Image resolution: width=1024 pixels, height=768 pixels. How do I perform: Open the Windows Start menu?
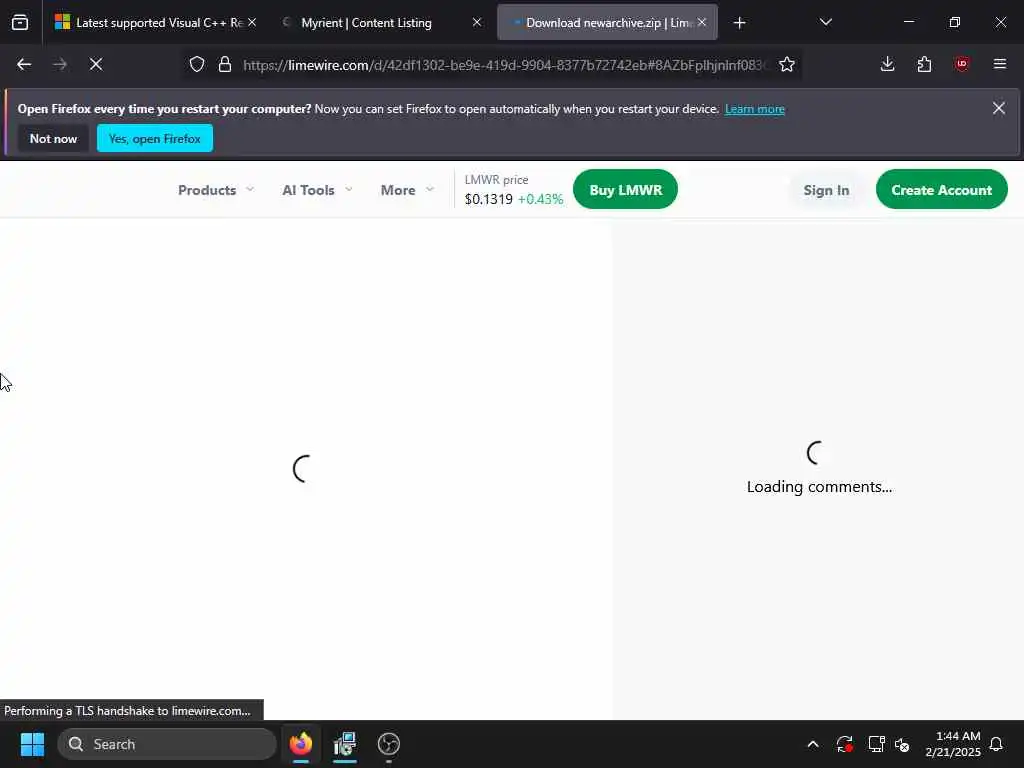(32, 744)
